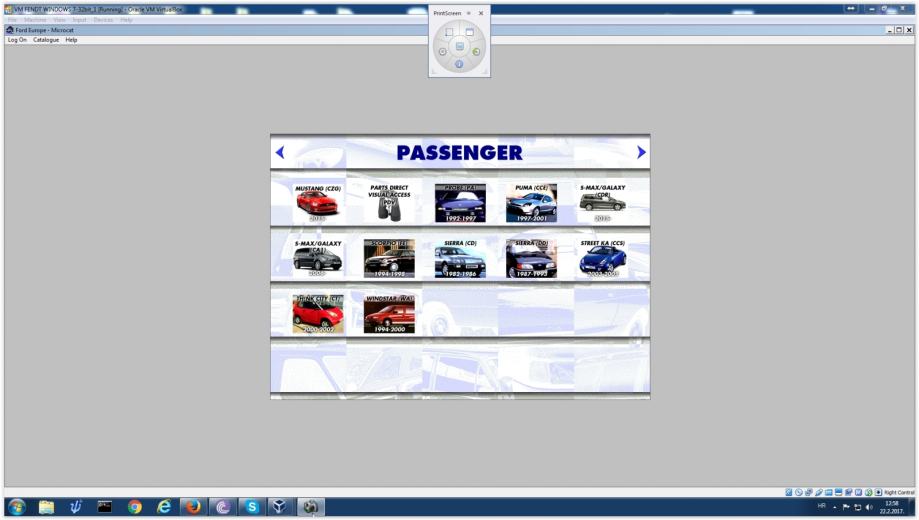The height and width of the screenshot is (520, 919).
Task: Click the volume speaker tray icon
Action: coord(869,507)
